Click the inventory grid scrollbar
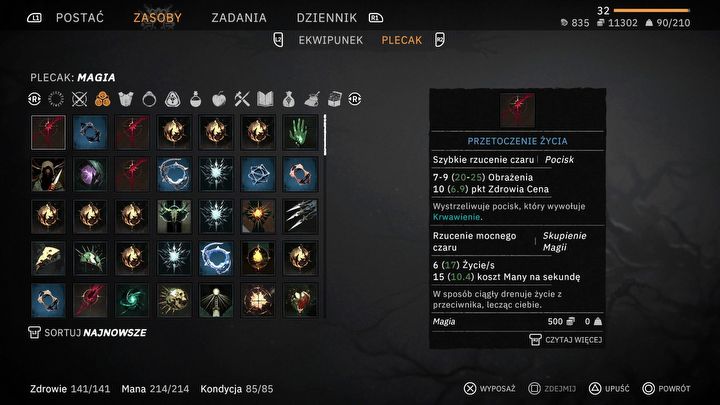The height and width of the screenshot is (405, 720). click(x=325, y=135)
